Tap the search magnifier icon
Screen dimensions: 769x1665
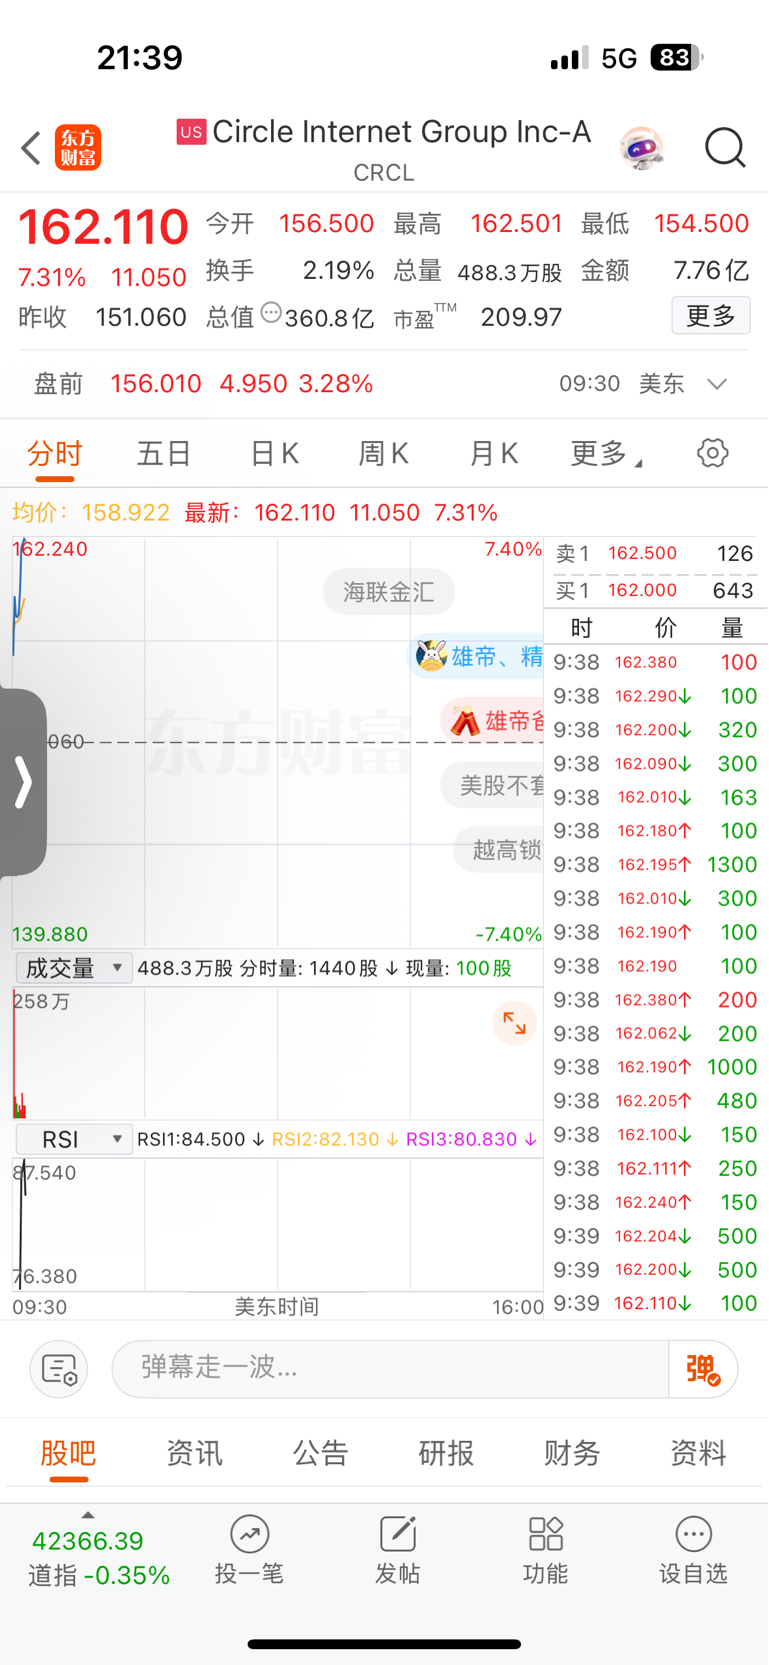(x=725, y=148)
